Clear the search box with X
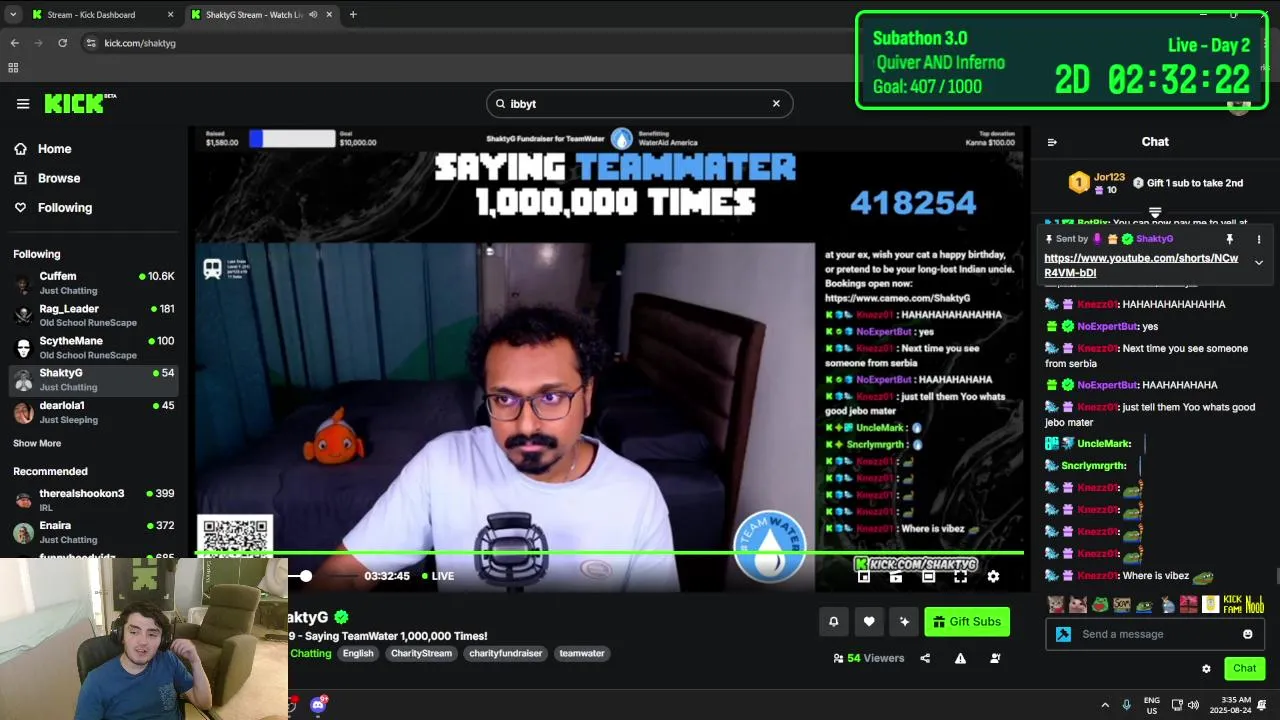This screenshot has height=720, width=1280. 776,103
